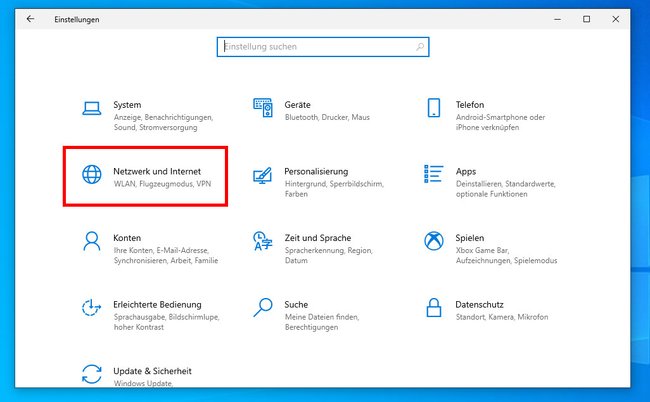The height and width of the screenshot is (402, 650).
Task: Click the Datenschutz padlock icon
Action: [434, 308]
